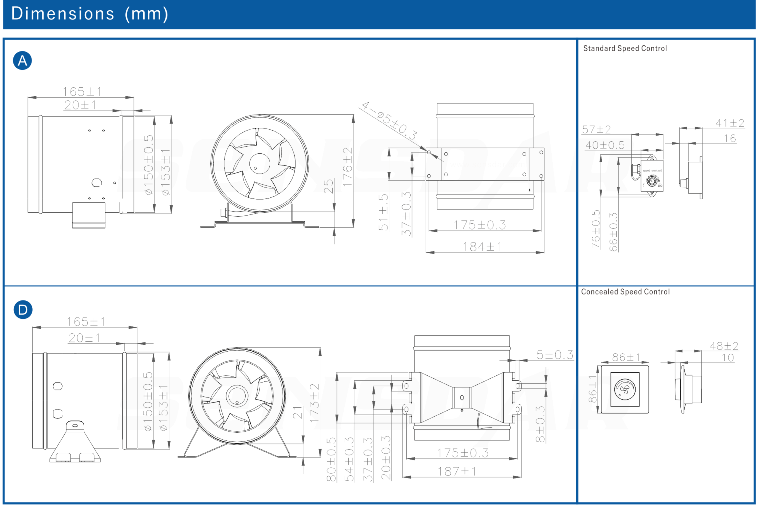Click model A top-view mounting bracket drawing
The image size is (768, 513).
point(484,163)
